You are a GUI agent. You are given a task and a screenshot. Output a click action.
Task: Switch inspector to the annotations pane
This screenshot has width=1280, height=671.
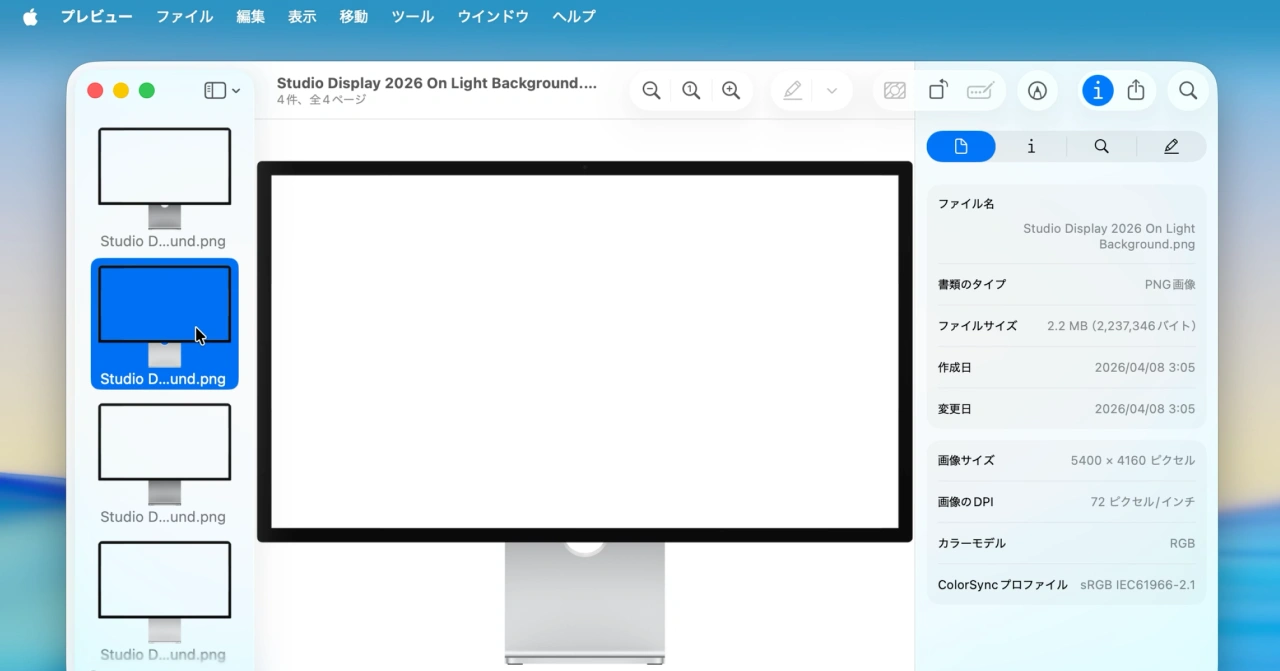pyautogui.click(x=1171, y=146)
